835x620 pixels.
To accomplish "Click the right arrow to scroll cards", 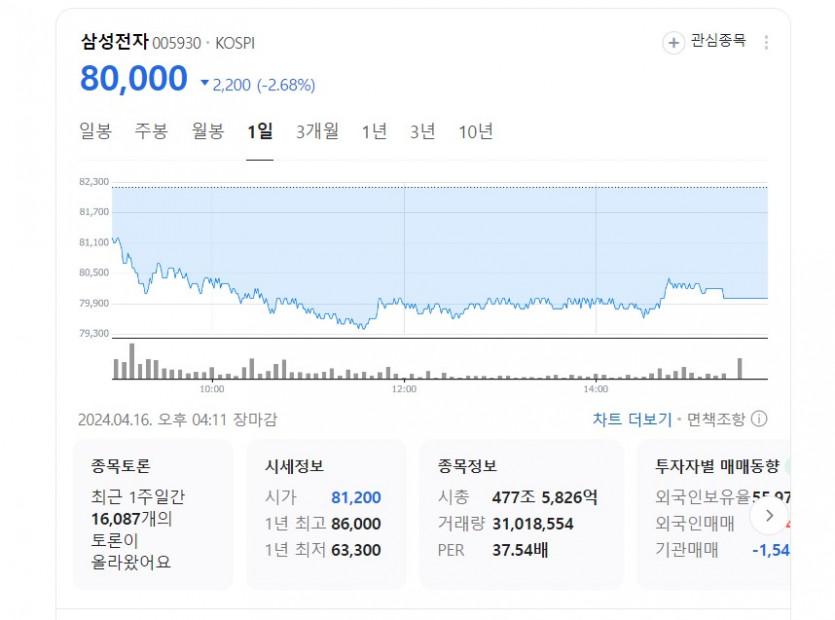I will click(769, 516).
